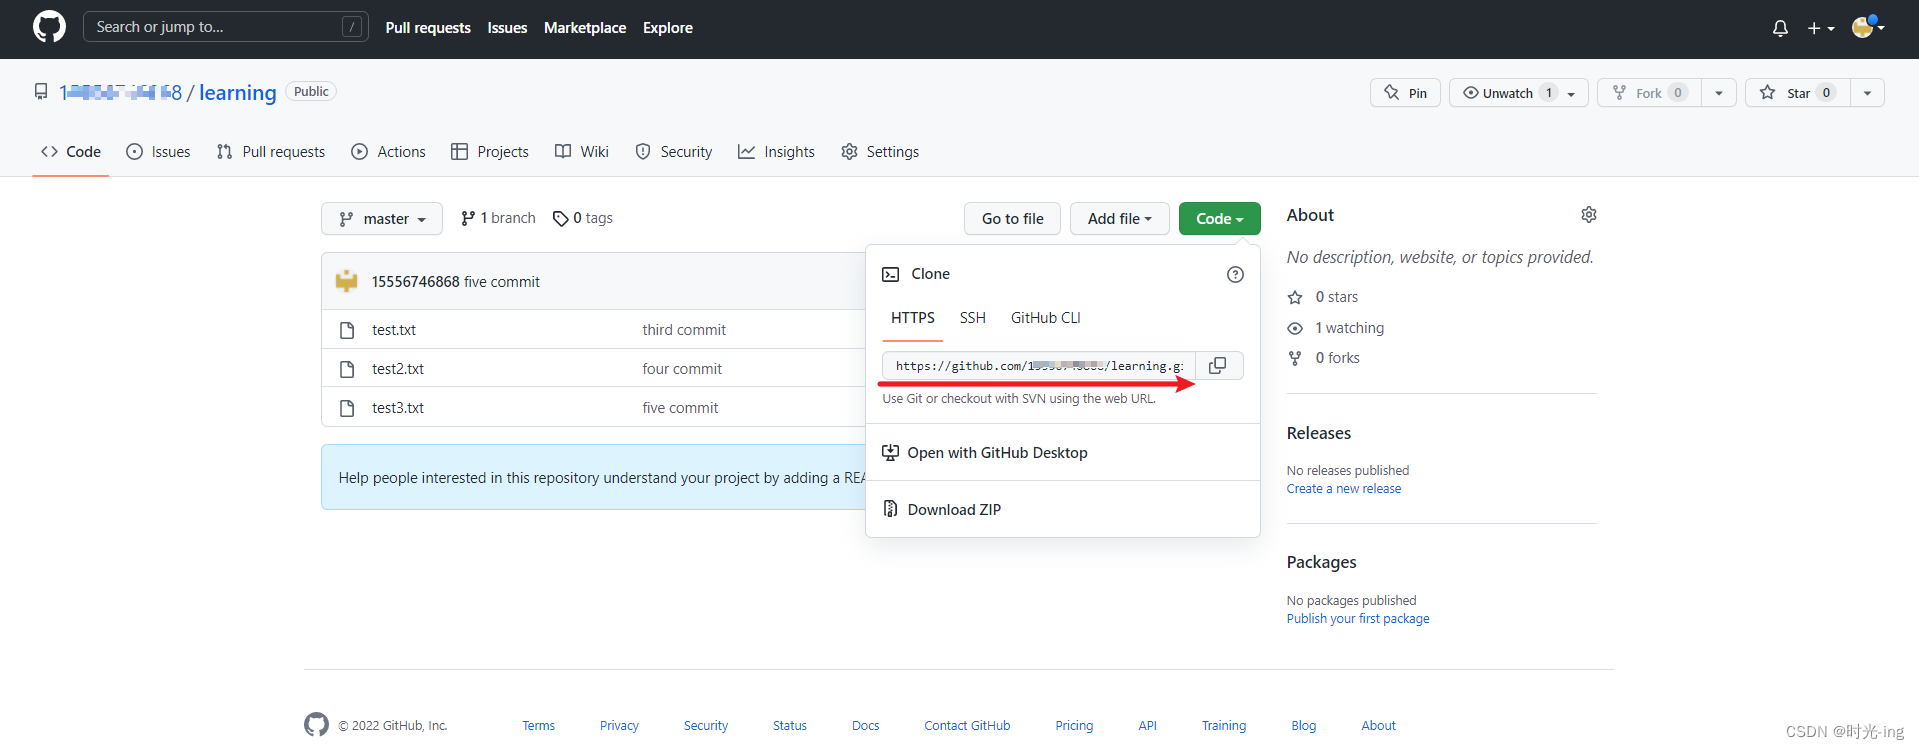This screenshot has width=1919, height=750.
Task: Click the file icon beside test3.txt
Action: (347, 408)
